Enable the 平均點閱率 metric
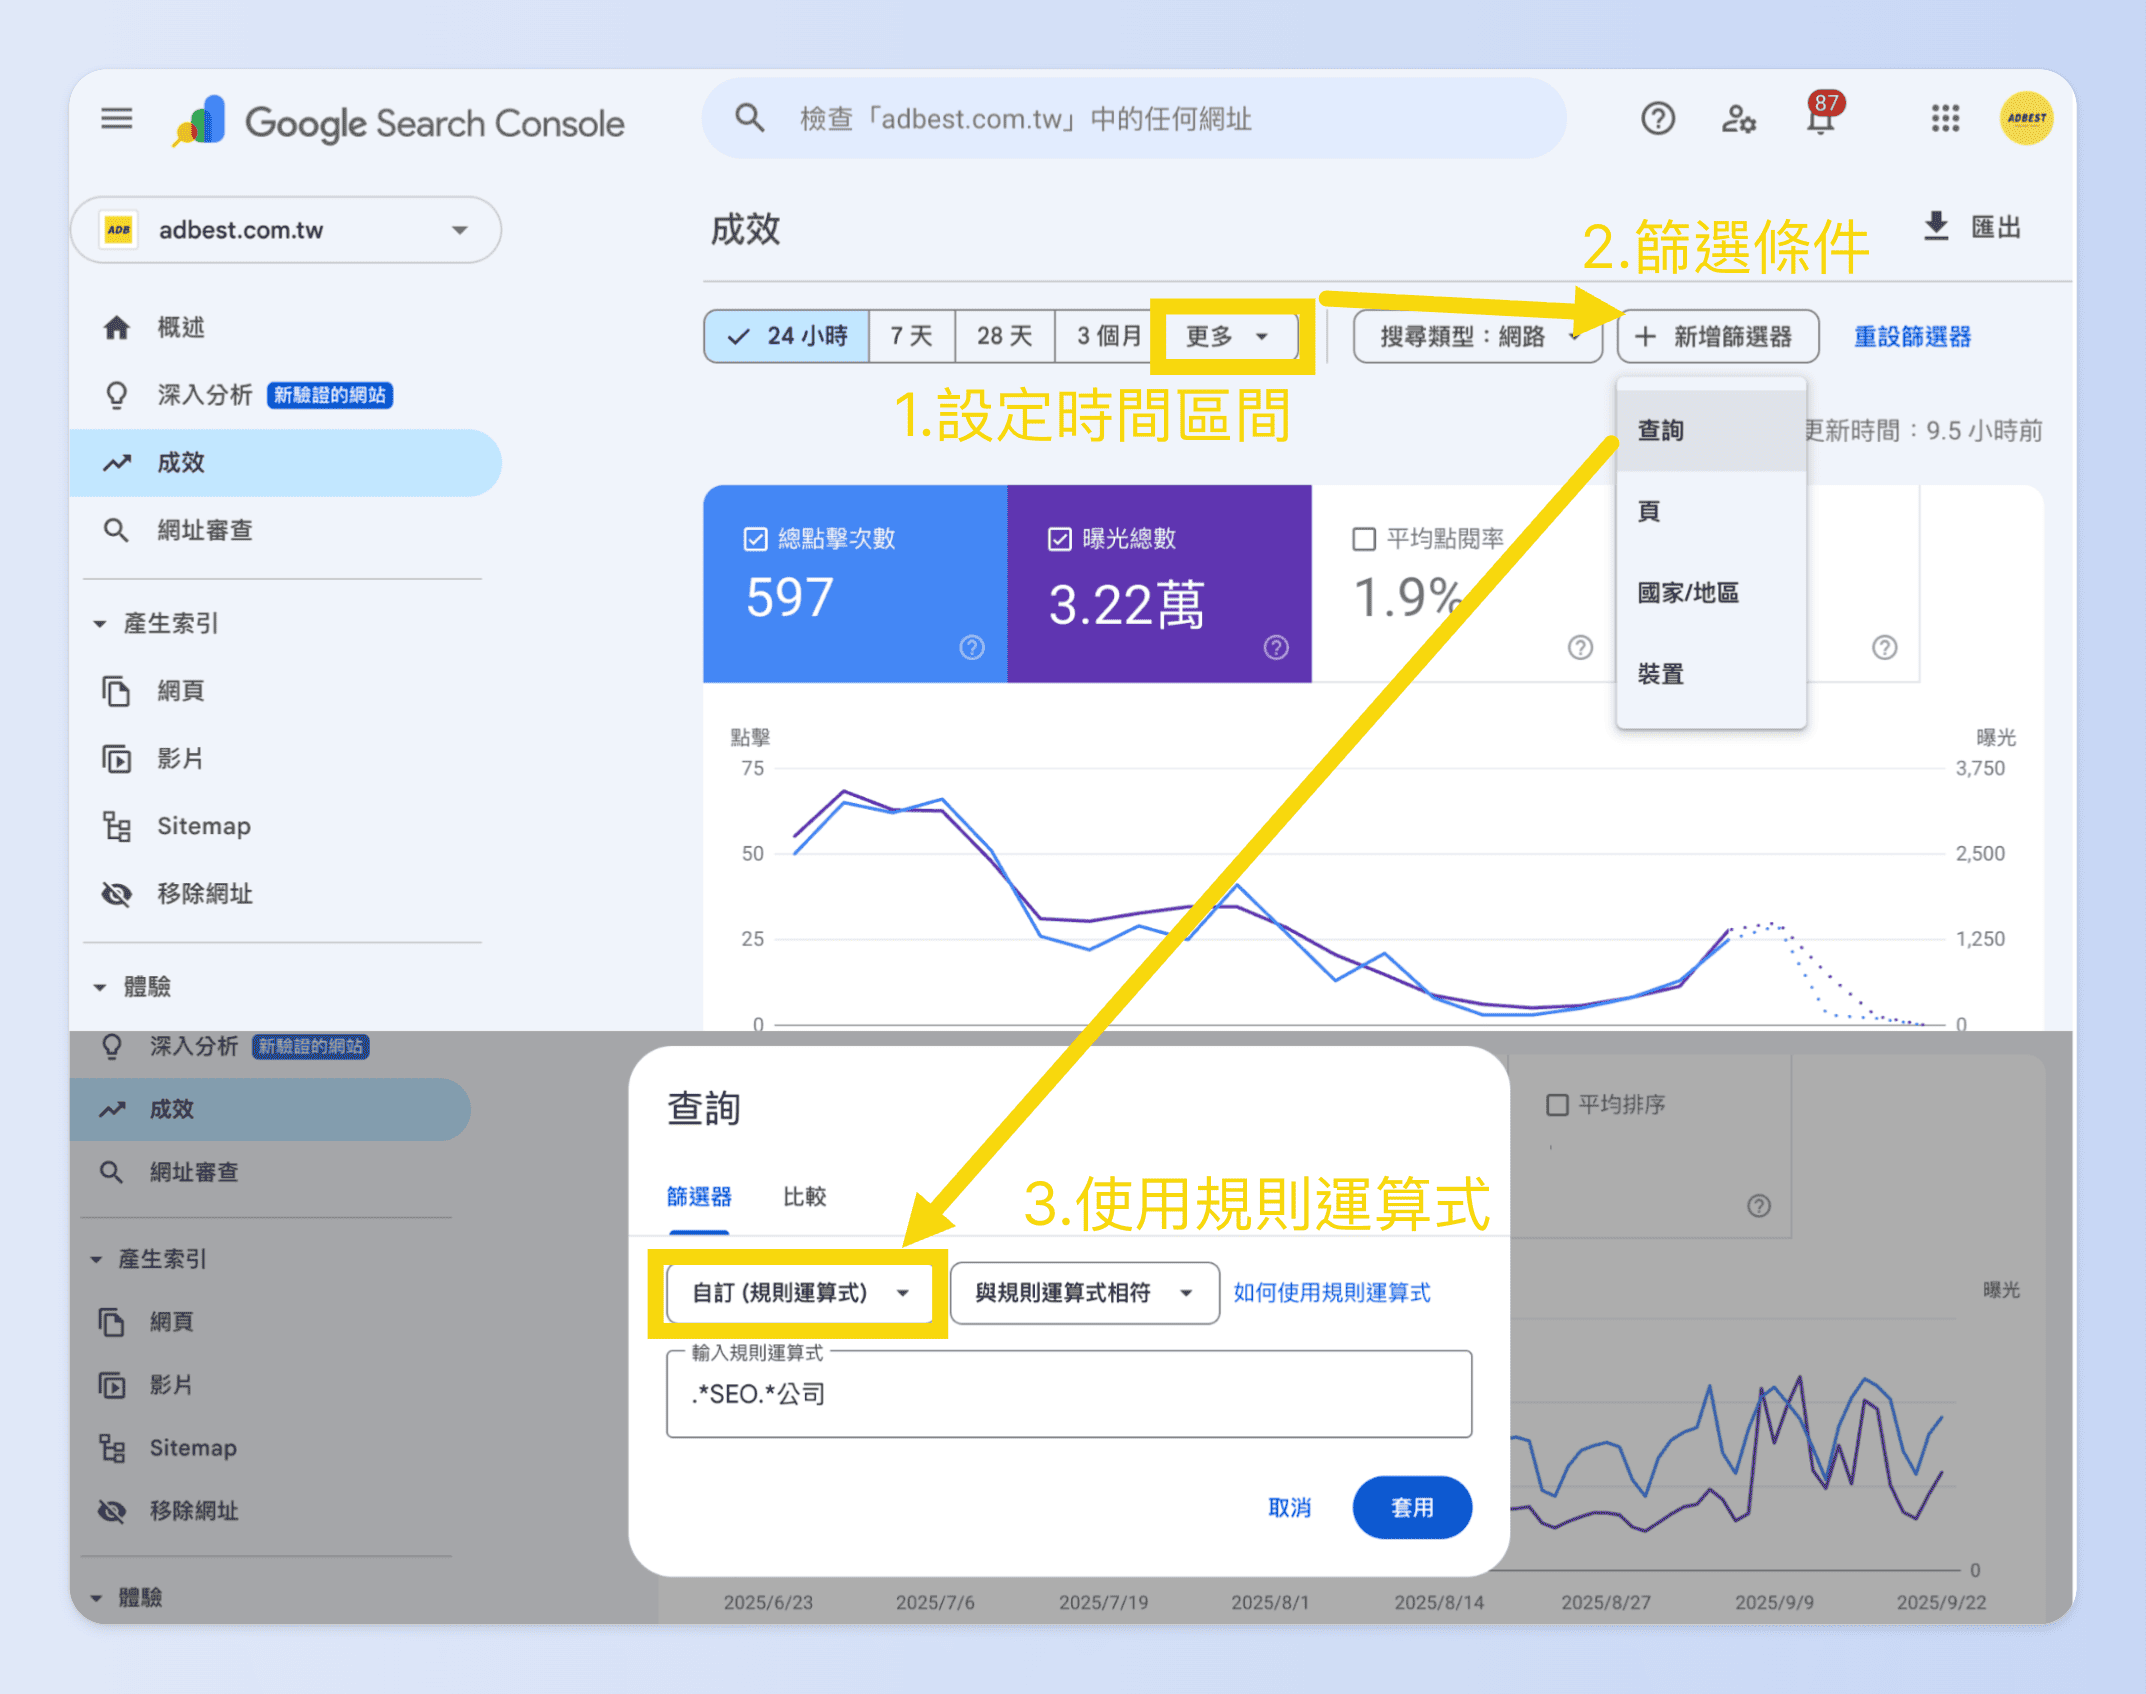 (x=1364, y=538)
